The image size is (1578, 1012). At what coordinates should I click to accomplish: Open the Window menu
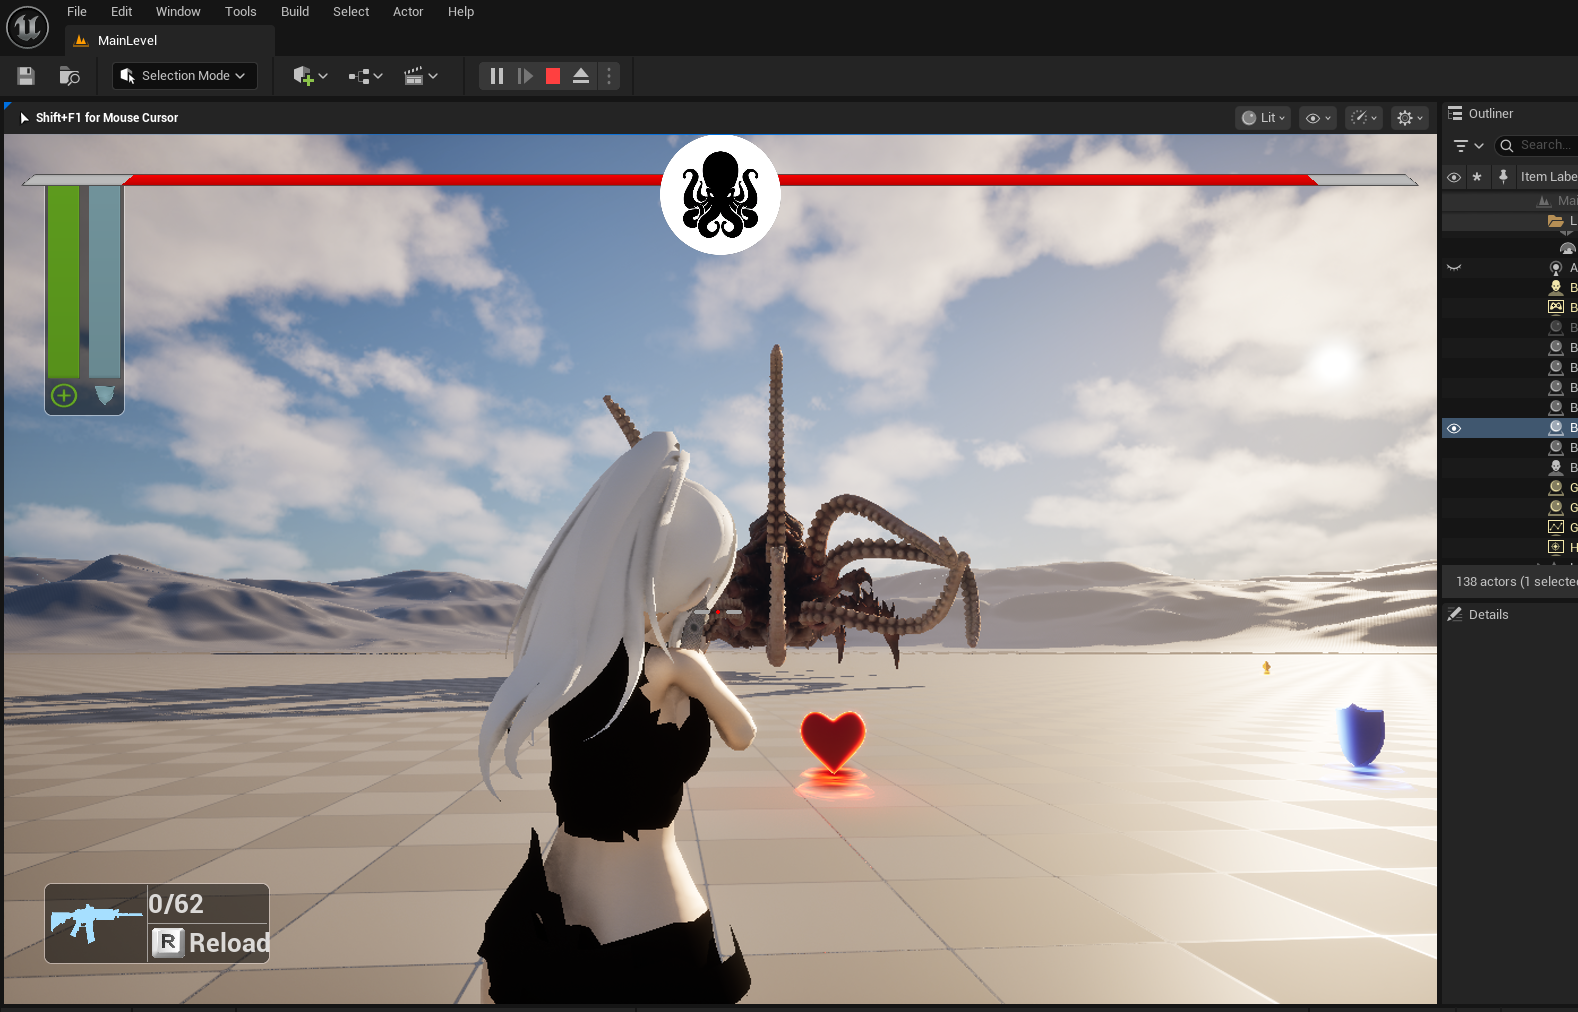(x=178, y=12)
